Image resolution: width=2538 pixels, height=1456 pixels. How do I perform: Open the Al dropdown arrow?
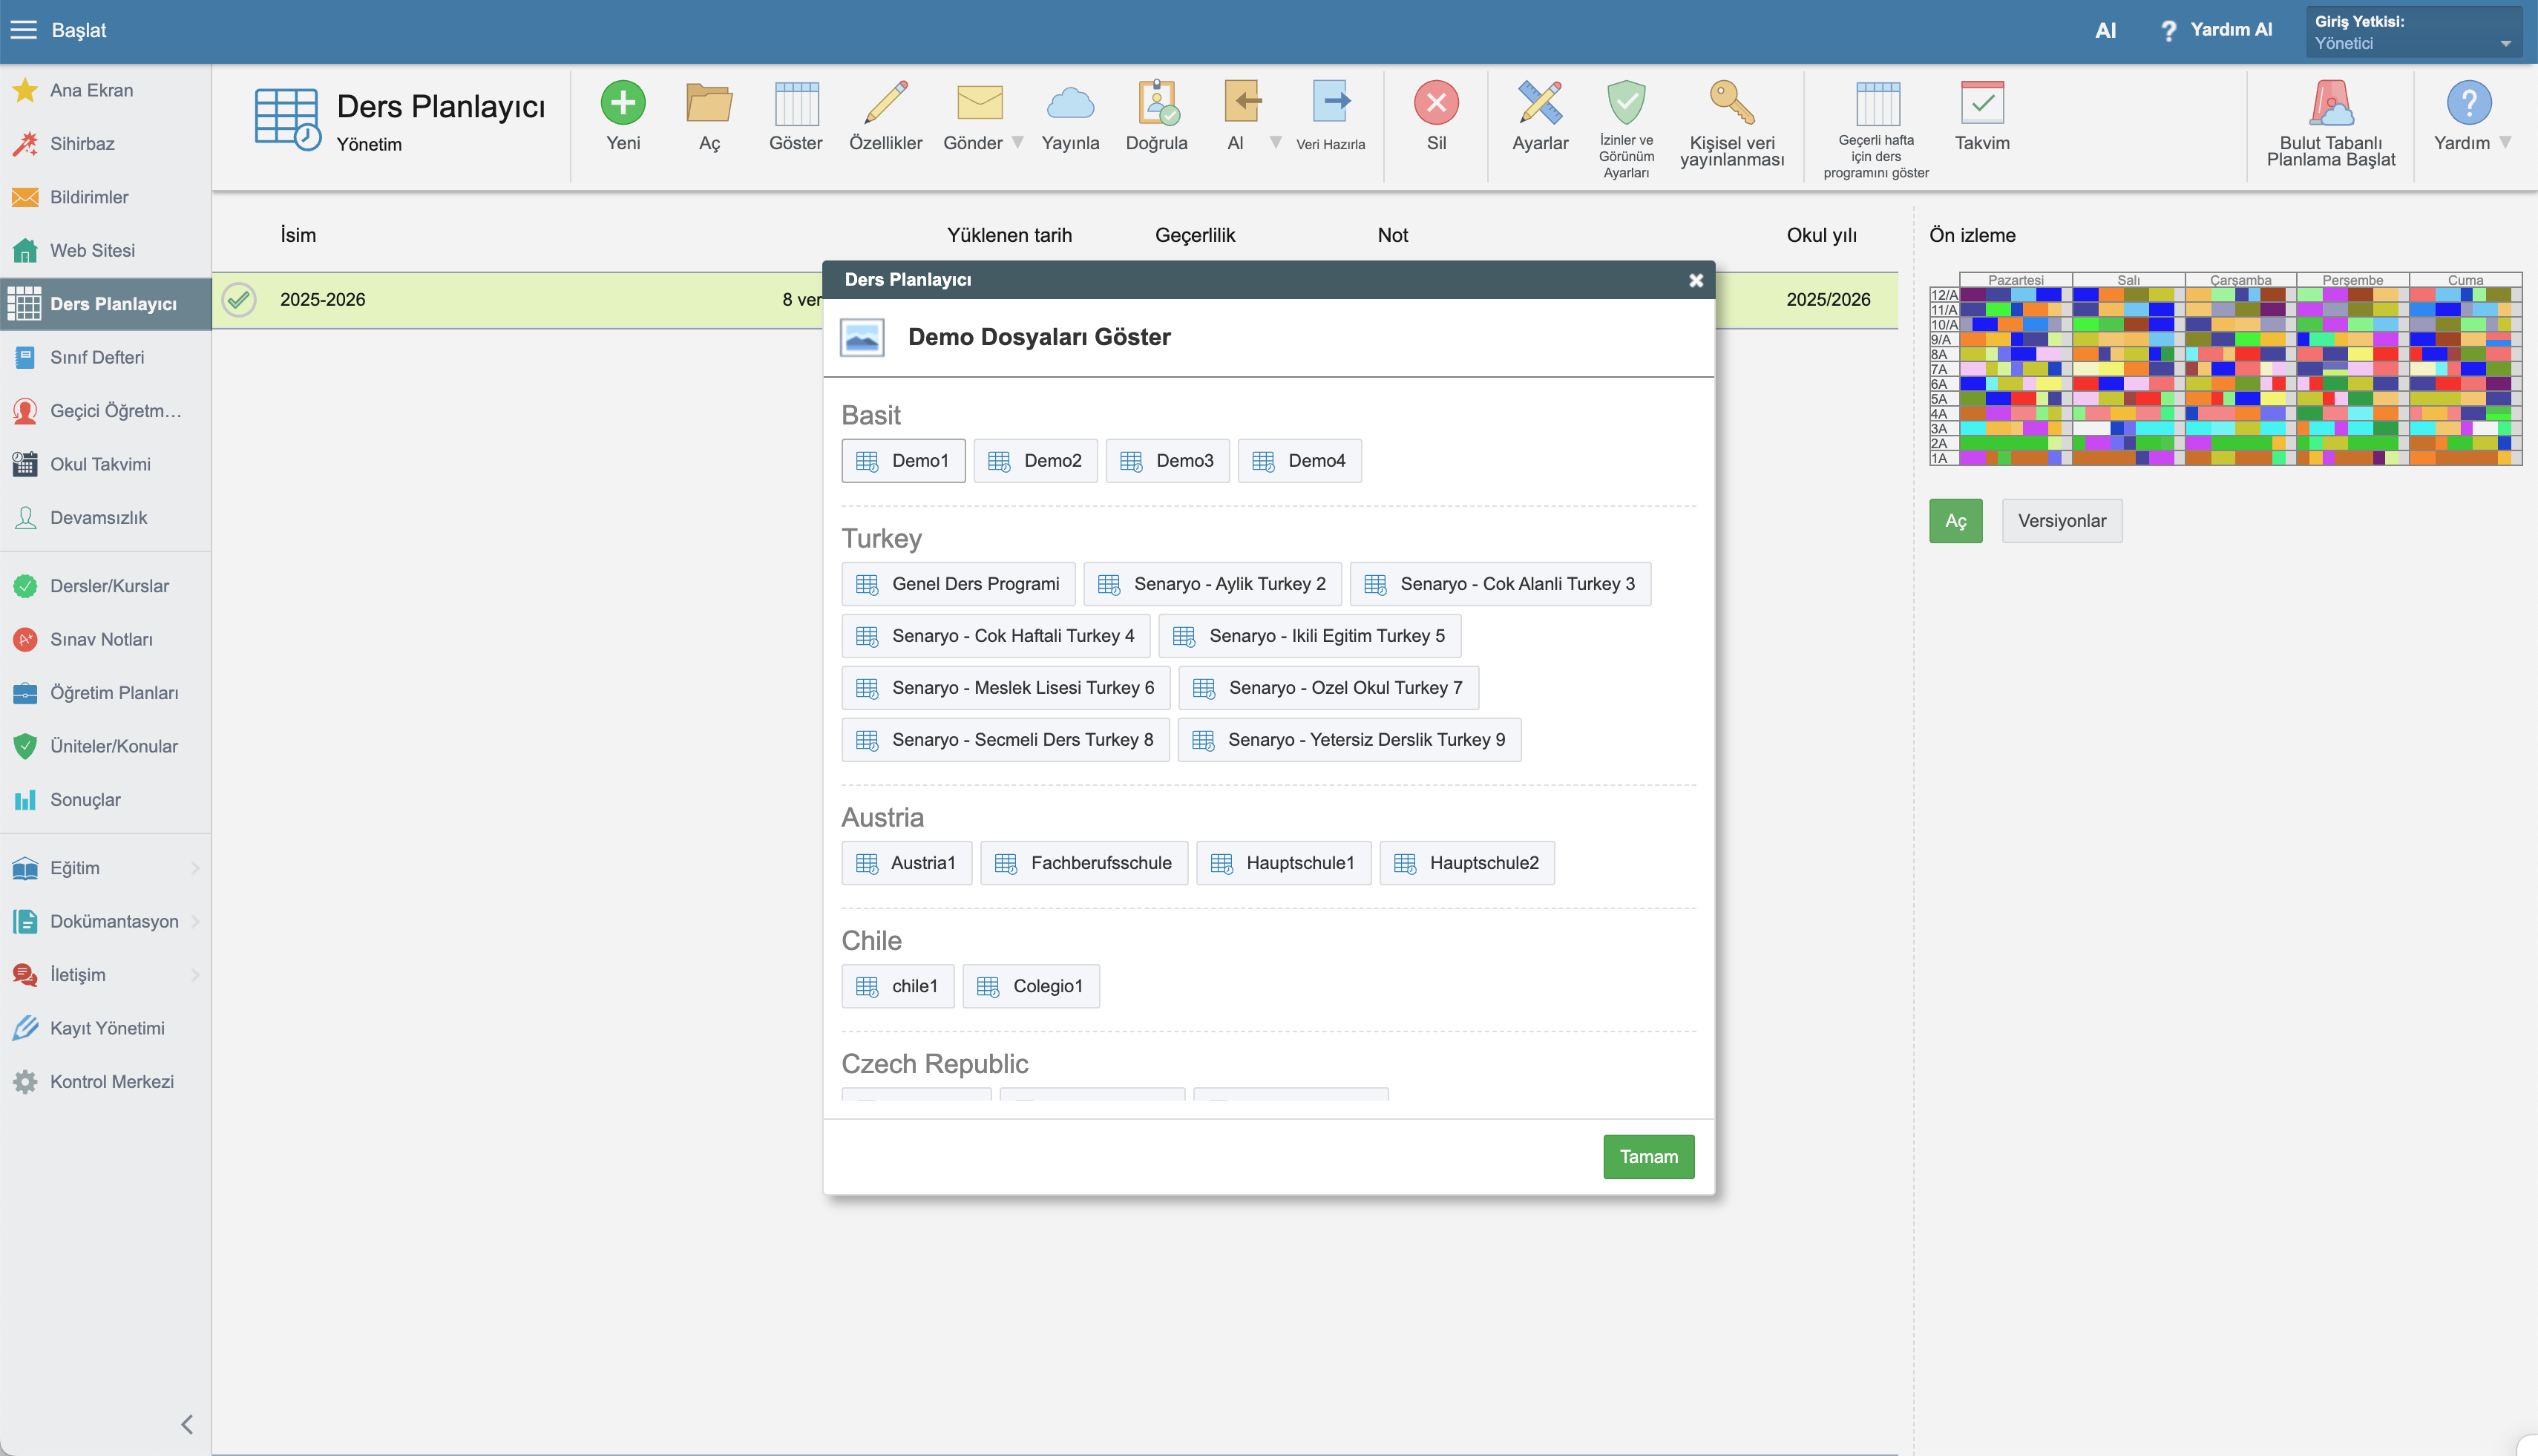point(1275,143)
